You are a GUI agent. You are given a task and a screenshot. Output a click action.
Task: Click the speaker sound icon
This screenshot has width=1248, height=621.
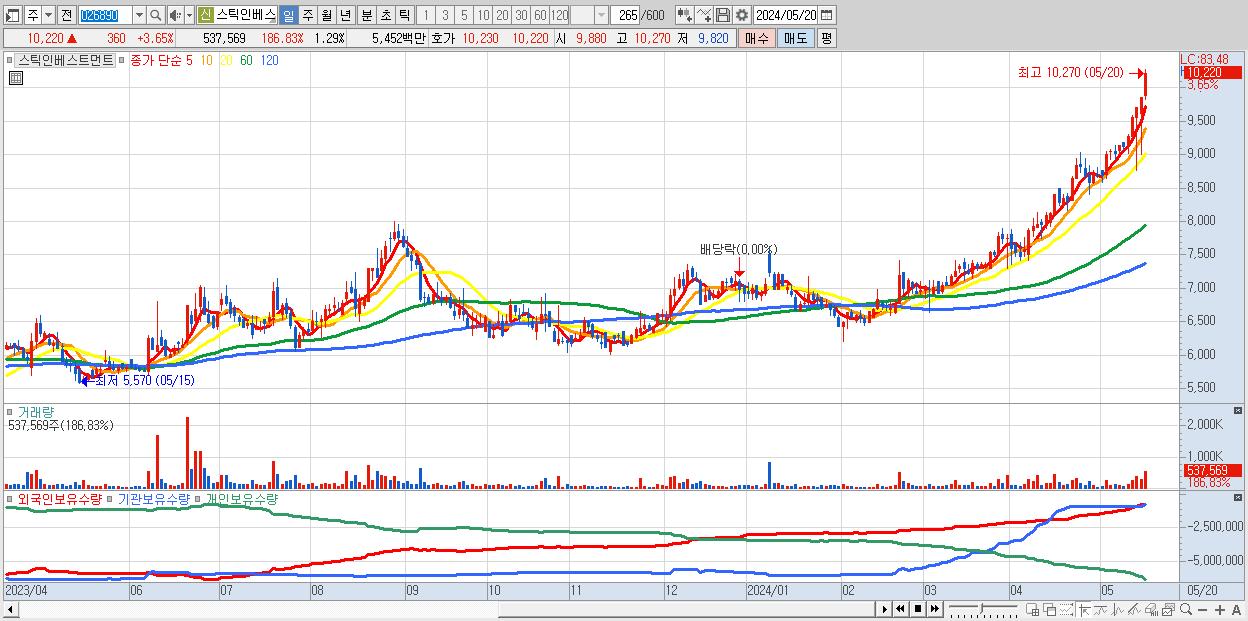[175, 15]
